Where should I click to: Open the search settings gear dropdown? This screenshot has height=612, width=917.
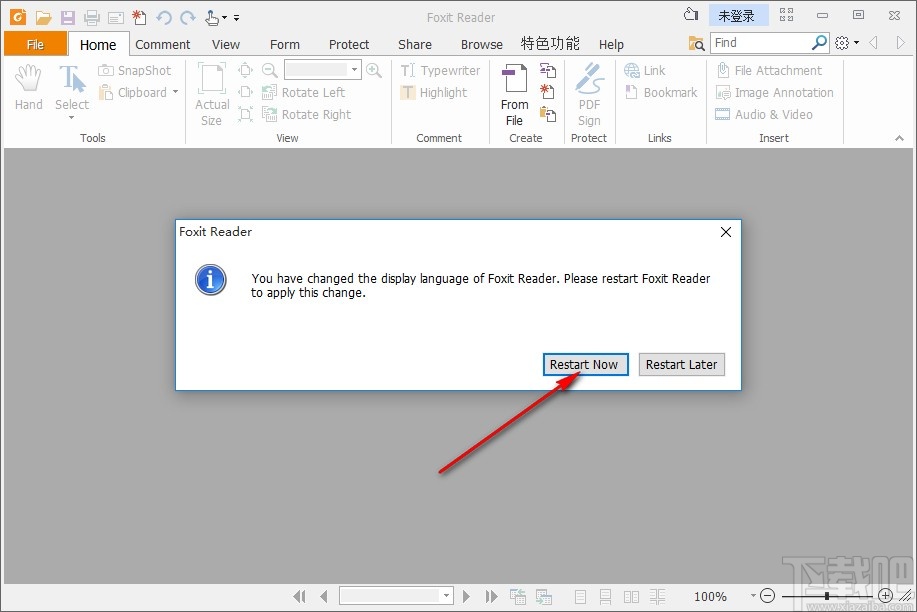[x=847, y=43]
